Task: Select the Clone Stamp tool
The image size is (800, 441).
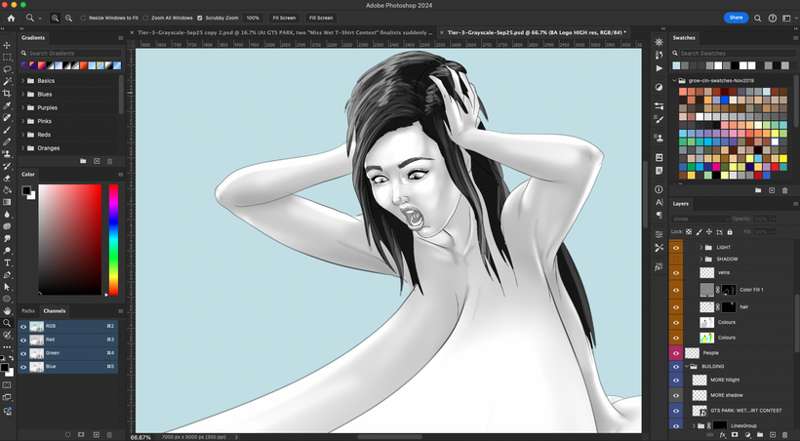Action: click(7, 154)
